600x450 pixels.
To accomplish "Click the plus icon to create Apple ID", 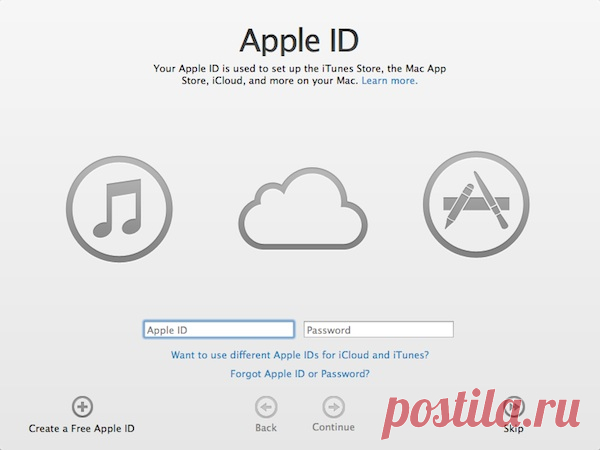I will [82, 406].
